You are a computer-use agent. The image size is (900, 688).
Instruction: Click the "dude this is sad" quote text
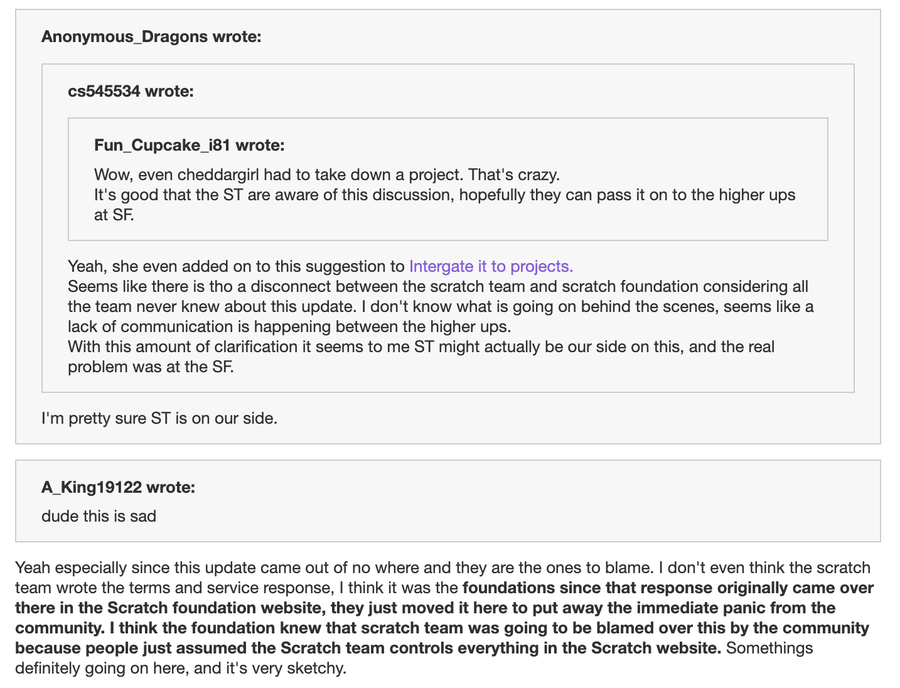98,516
